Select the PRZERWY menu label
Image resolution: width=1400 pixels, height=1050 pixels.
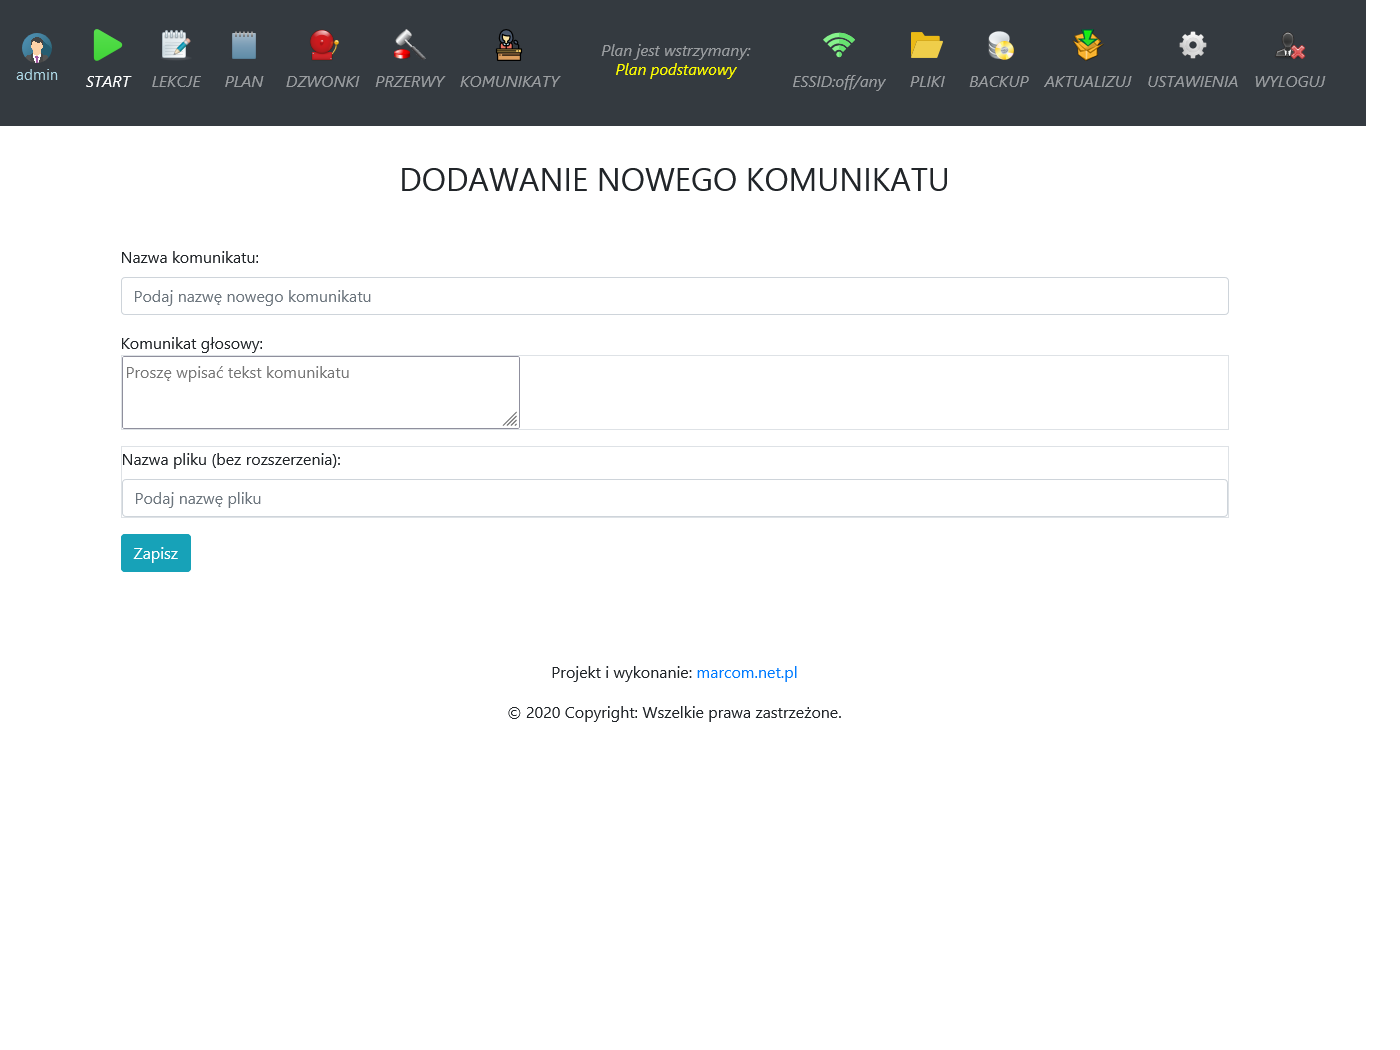[x=410, y=82]
